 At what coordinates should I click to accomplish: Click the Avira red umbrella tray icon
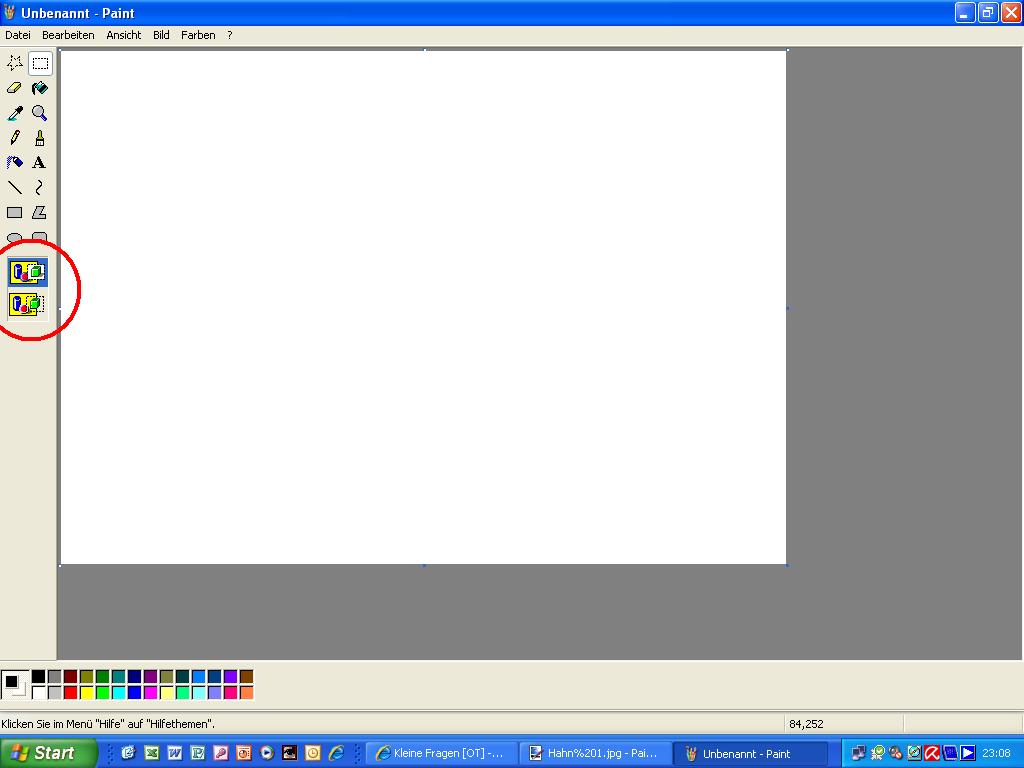932,753
